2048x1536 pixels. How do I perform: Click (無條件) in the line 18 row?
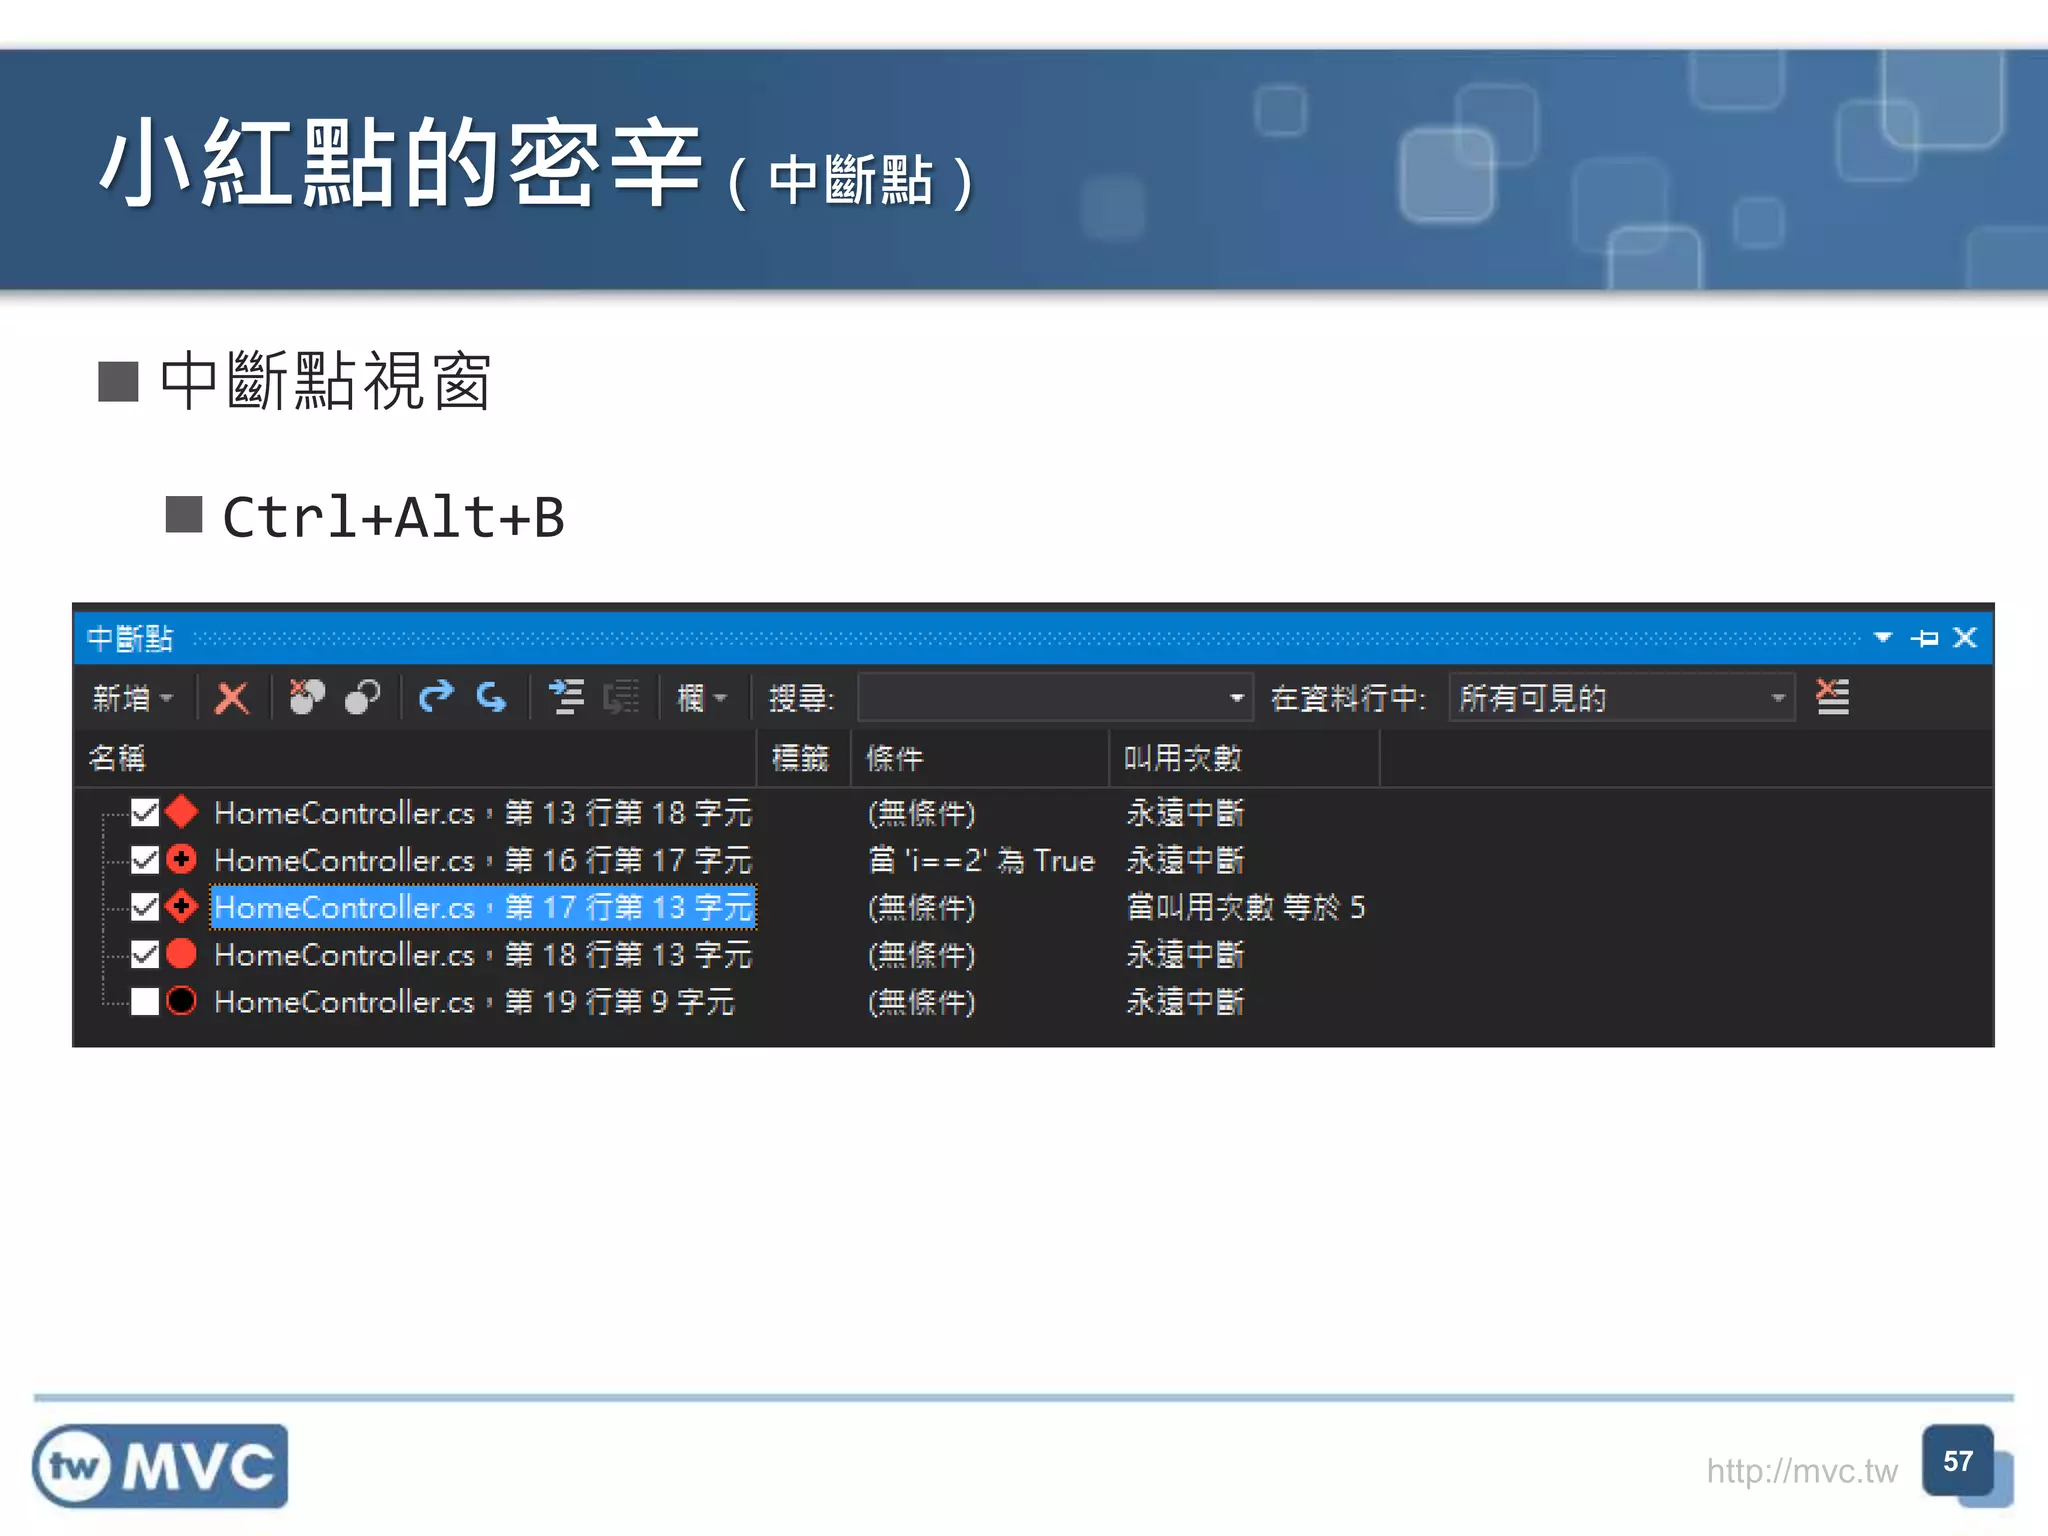(922, 955)
